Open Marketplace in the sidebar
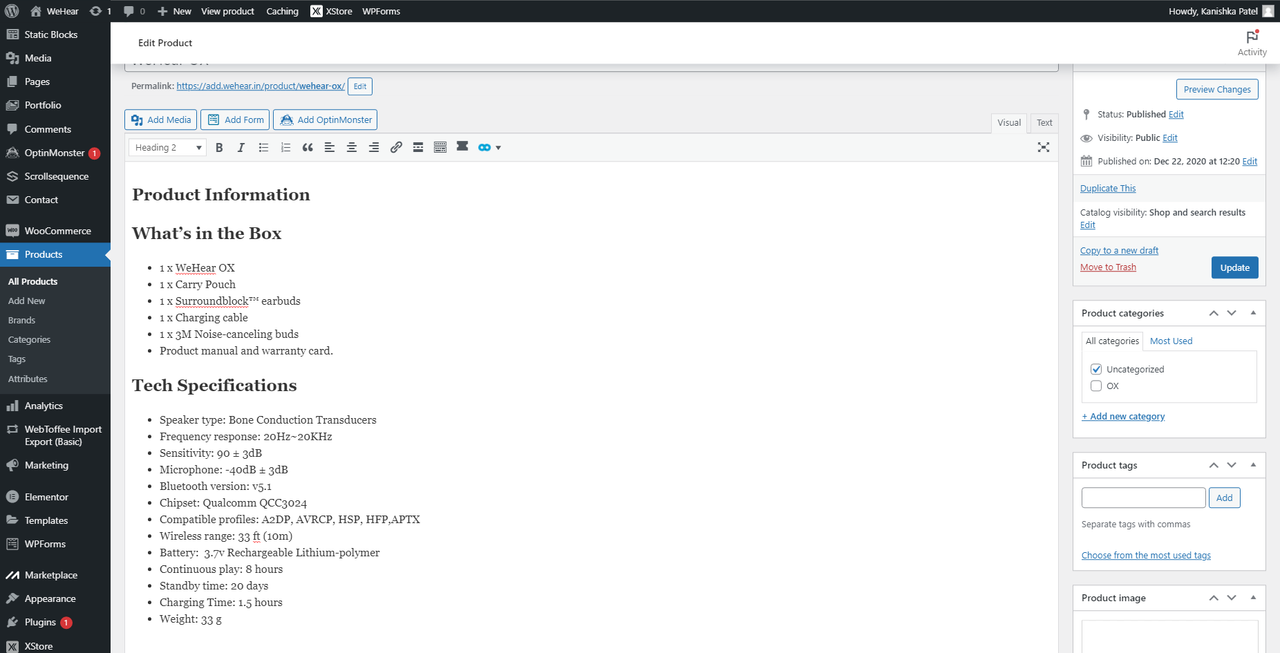 51,575
